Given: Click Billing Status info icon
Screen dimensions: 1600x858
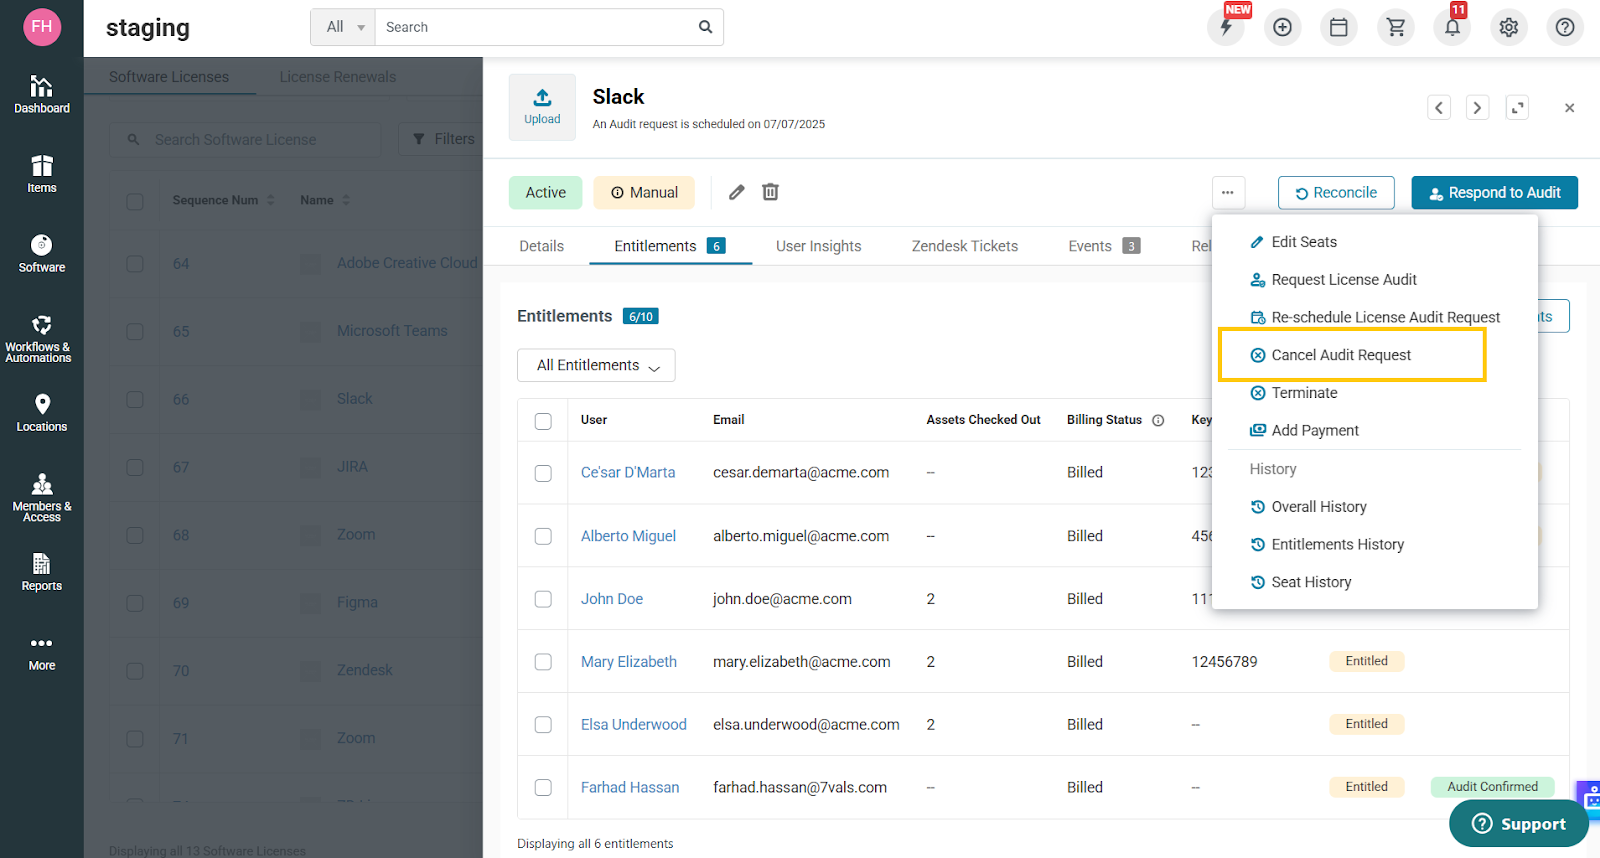Looking at the screenshot, I should (1158, 420).
